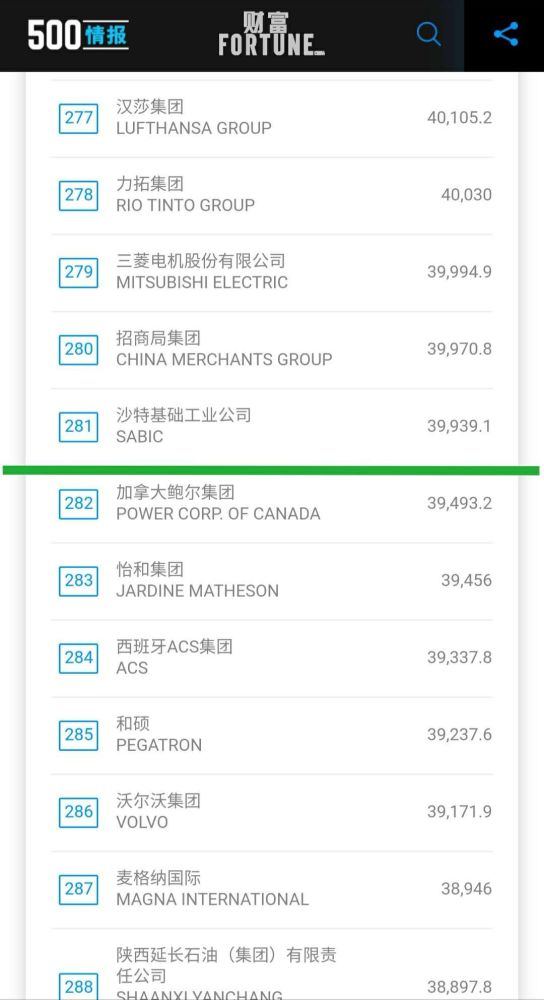Open Power Corp. of Canada entry
544x1000 pixels.
[272, 504]
